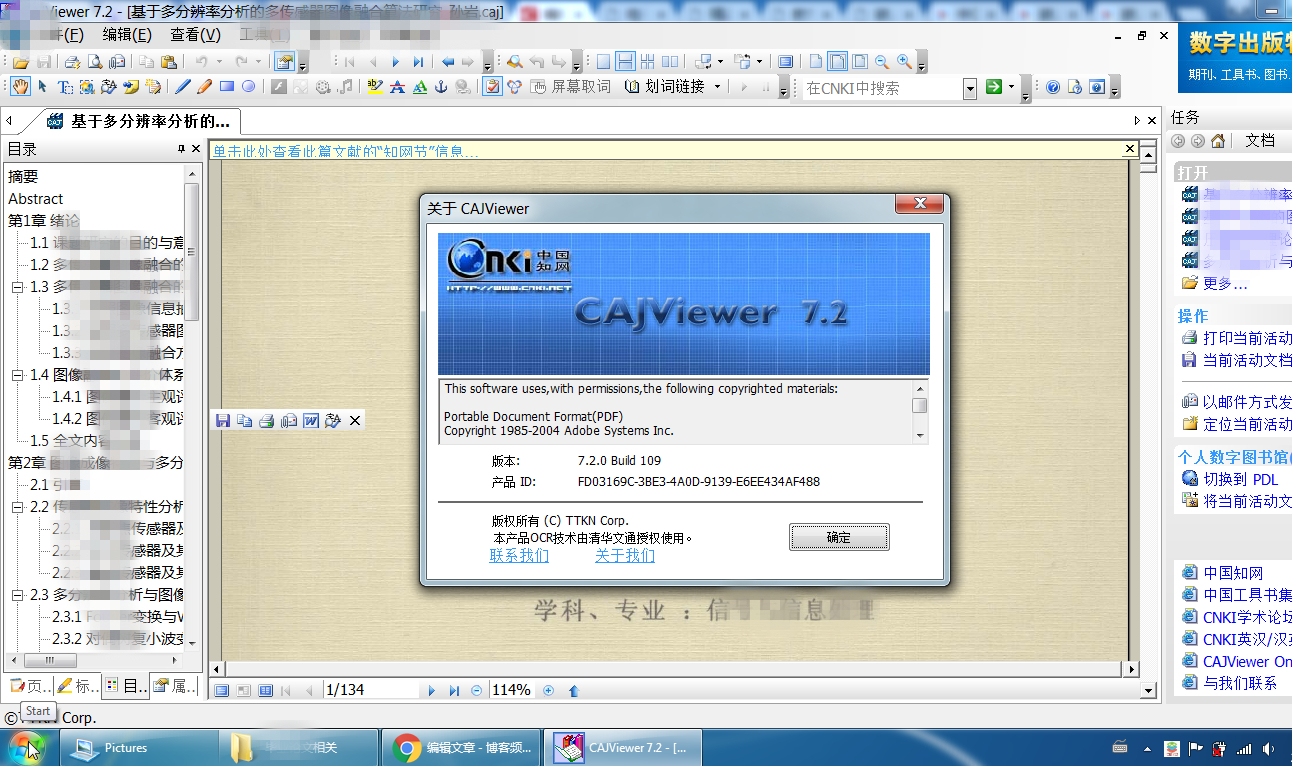Viewport: 1292px width, 766px height.
Task: Select the Hand tool in the toolbar
Action: click(20, 87)
